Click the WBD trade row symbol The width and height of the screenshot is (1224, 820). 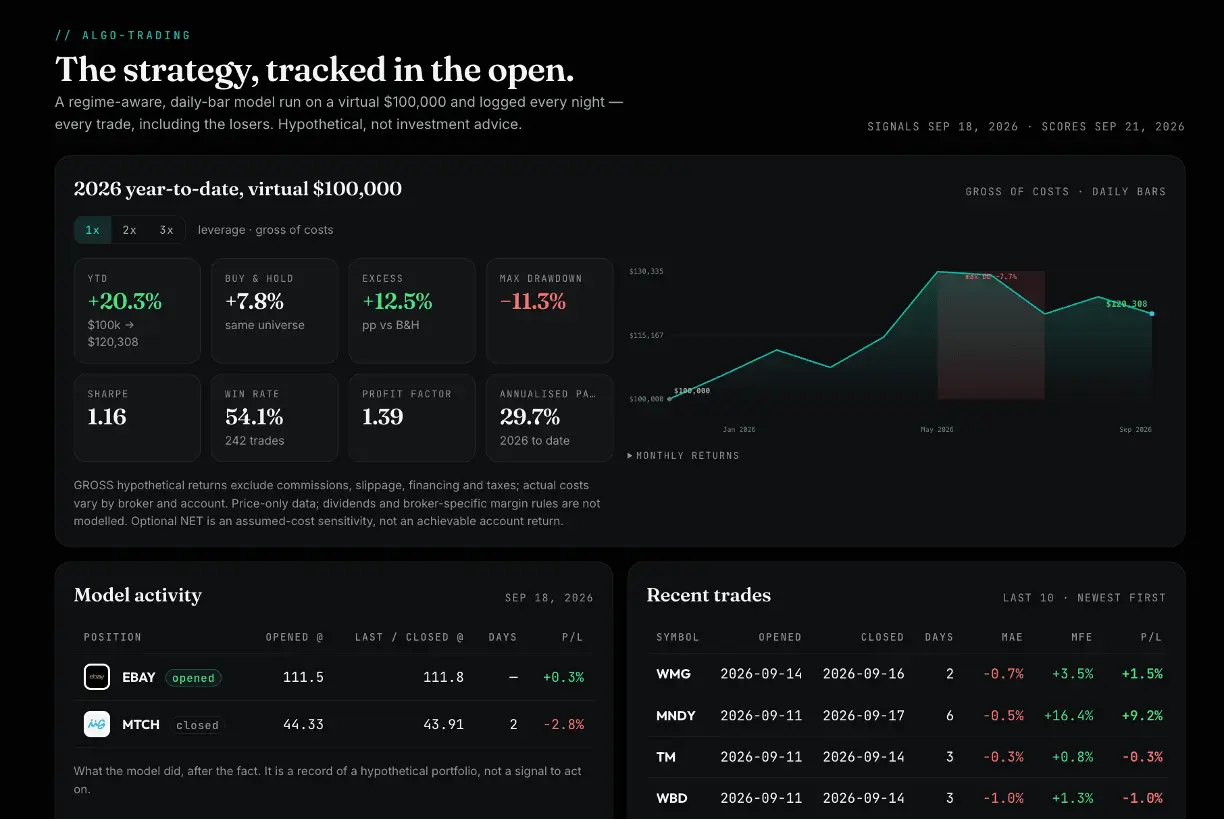pyautogui.click(x=672, y=798)
